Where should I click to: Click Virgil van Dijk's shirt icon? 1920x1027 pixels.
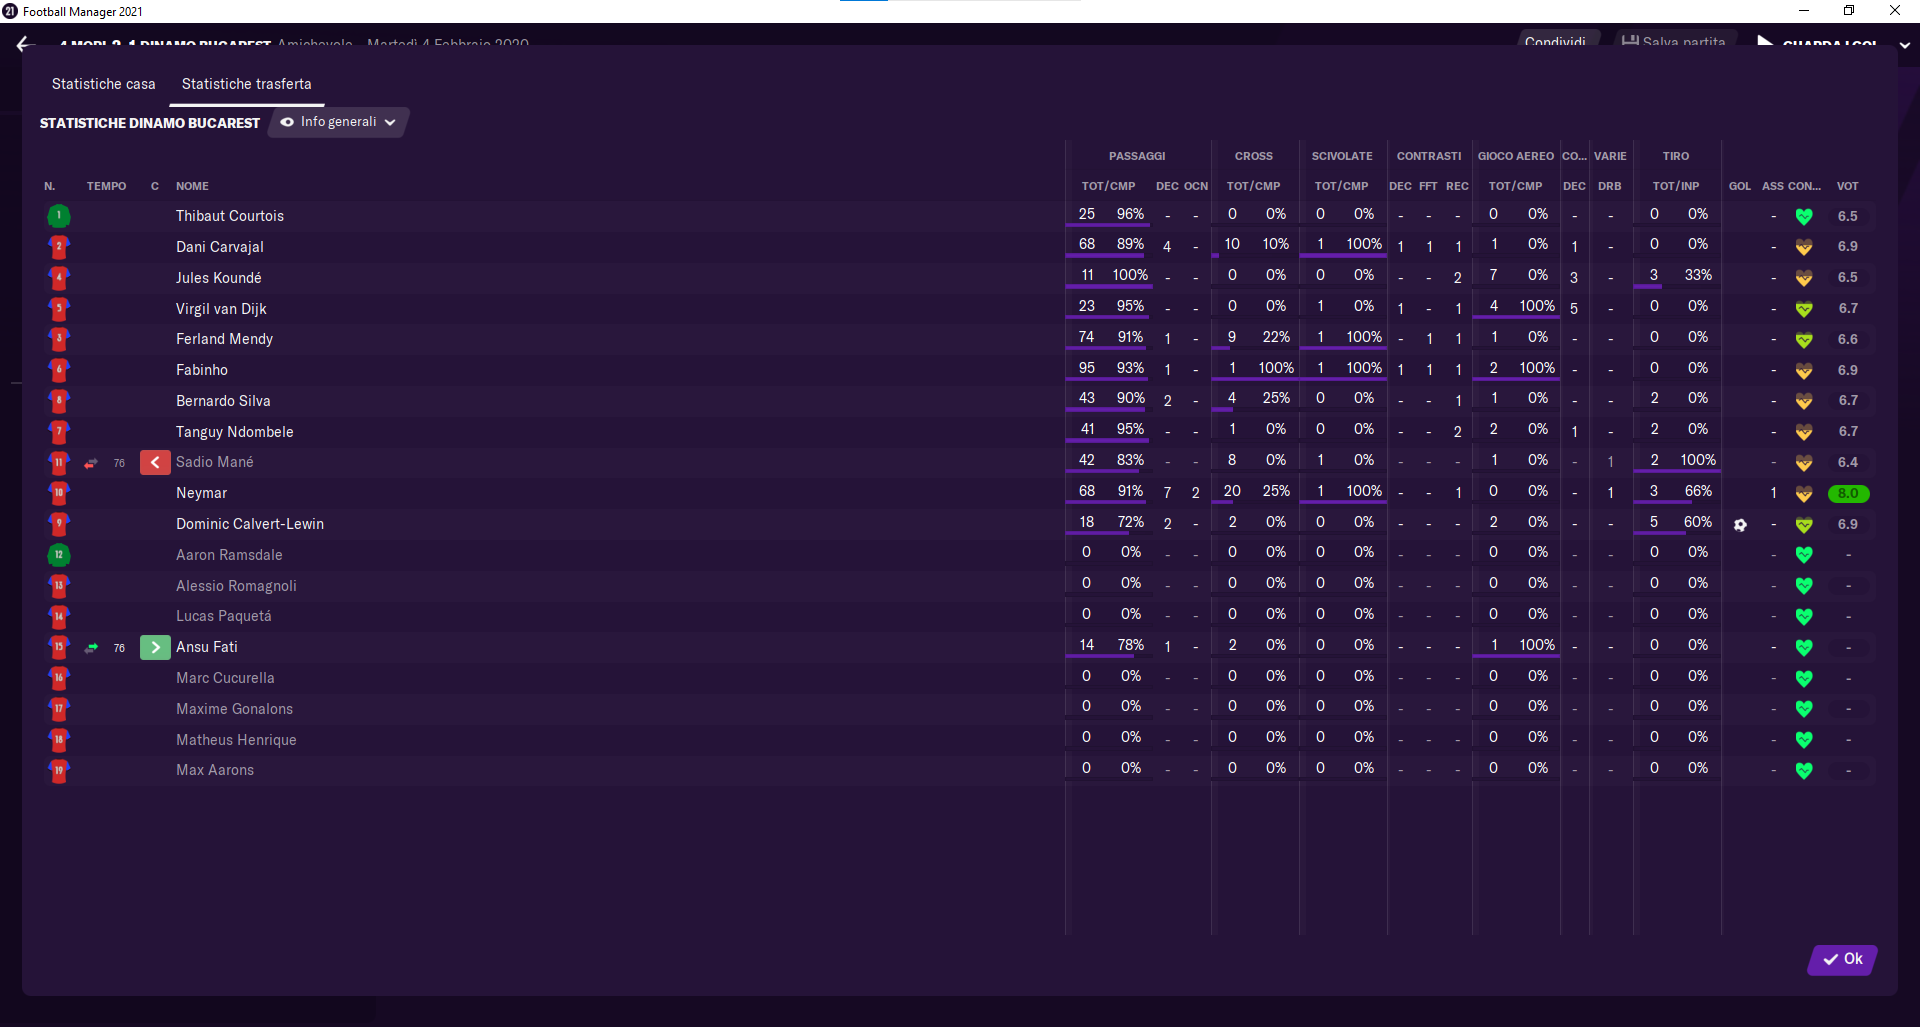tap(59, 309)
